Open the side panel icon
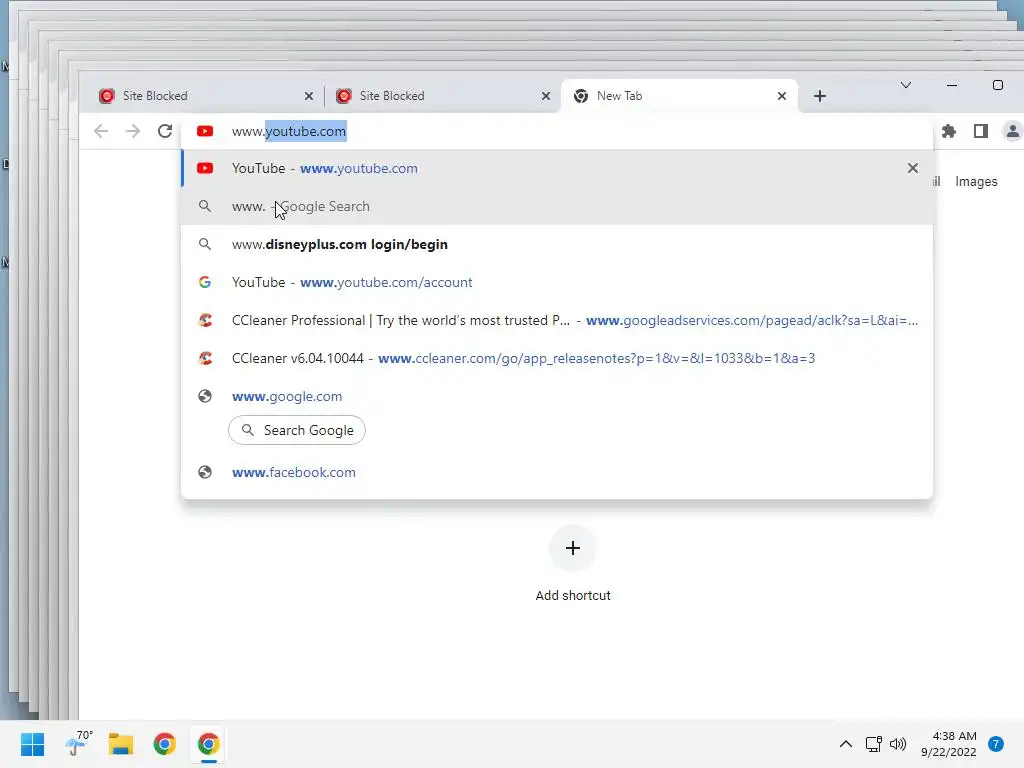 click(x=980, y=131)
